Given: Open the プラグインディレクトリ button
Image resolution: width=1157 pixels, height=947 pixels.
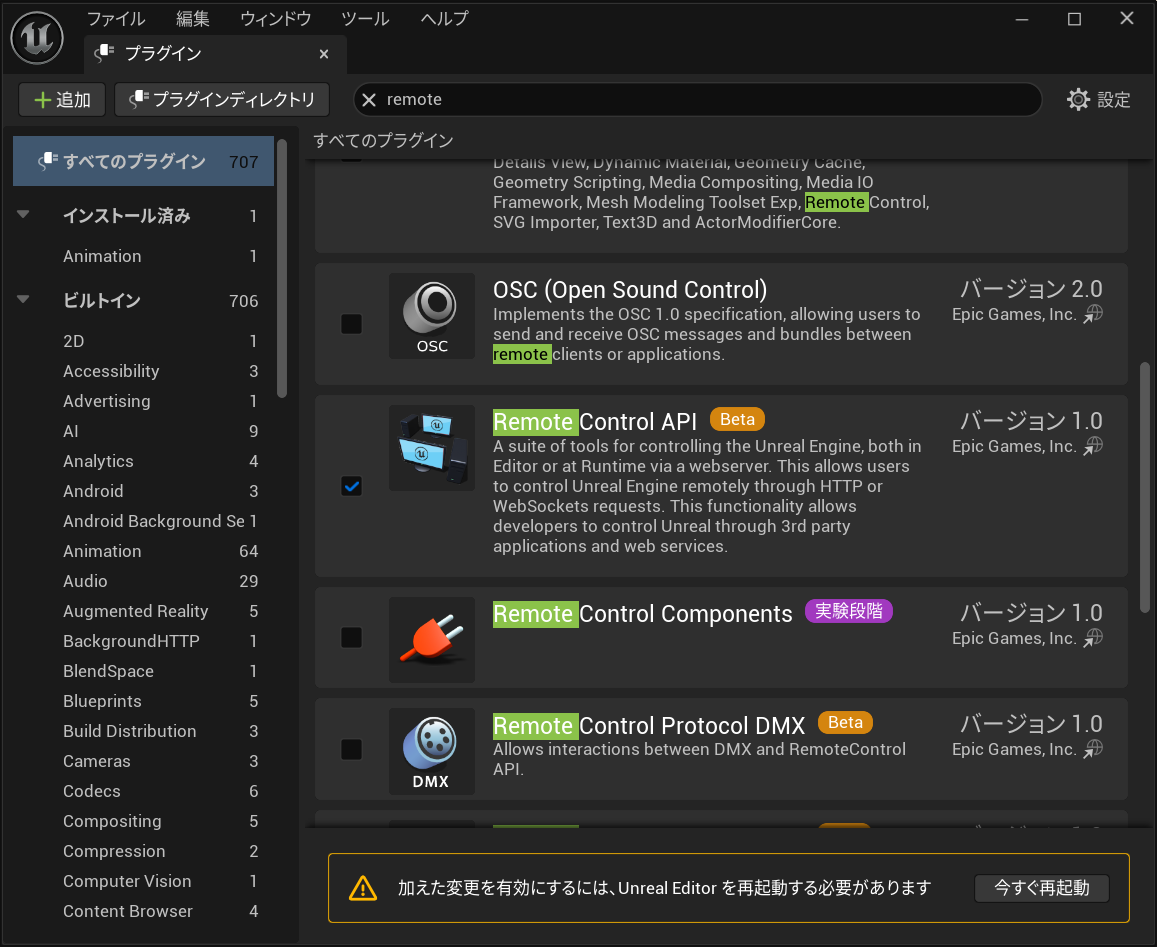Looking at the screenshot, I should 222,100.
